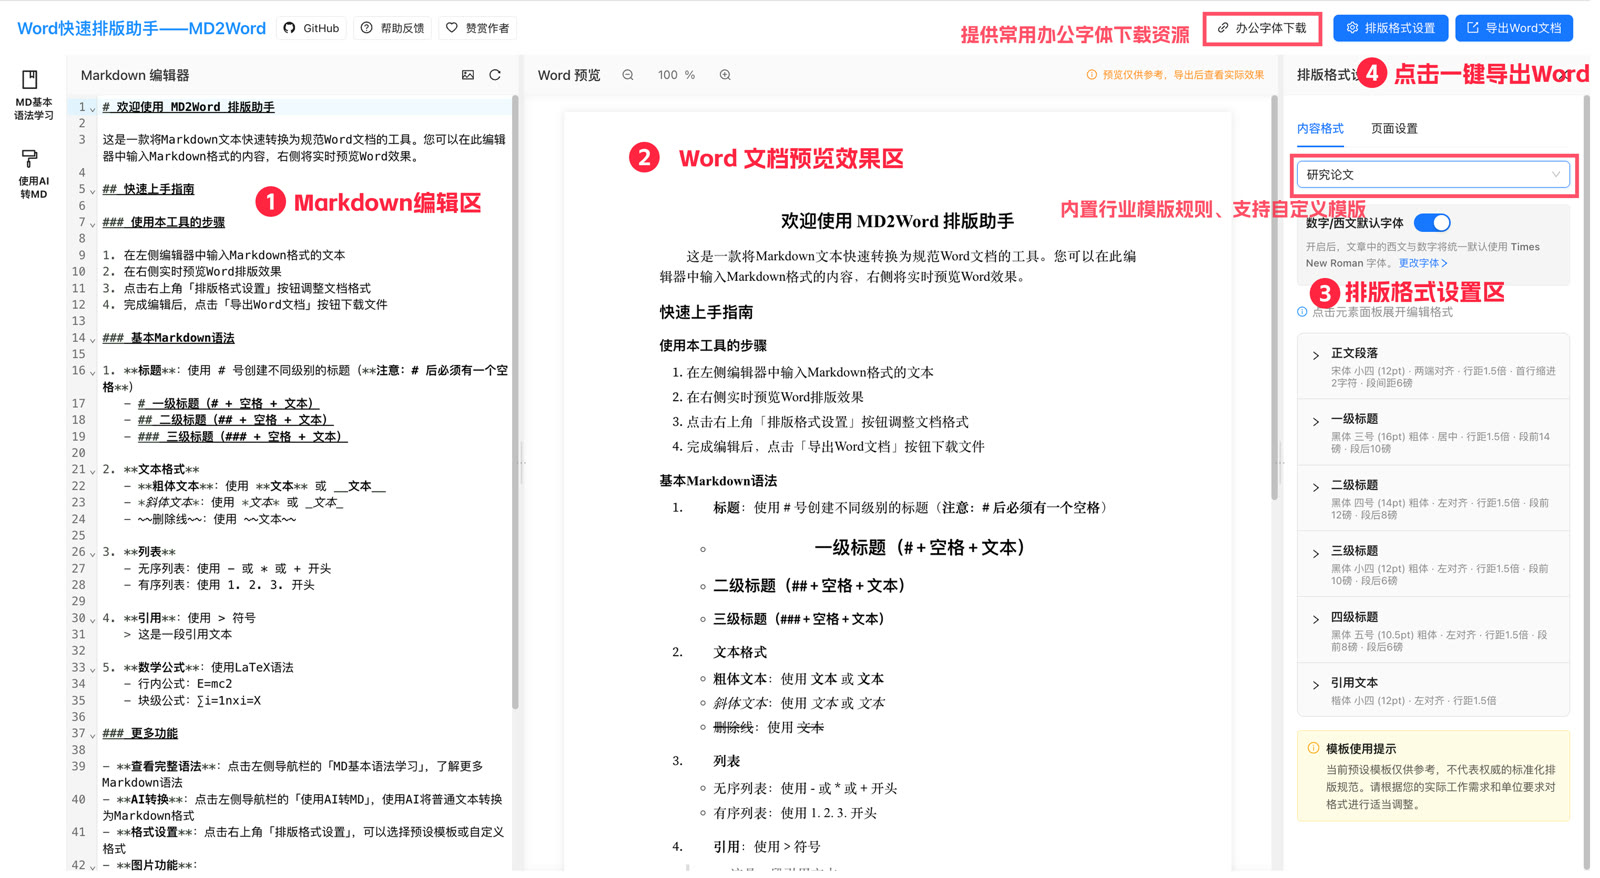Click editor line '### 基本Markdown语法'
The image size is (1600, 878).
pyautogui.click(x=168, y=338)
